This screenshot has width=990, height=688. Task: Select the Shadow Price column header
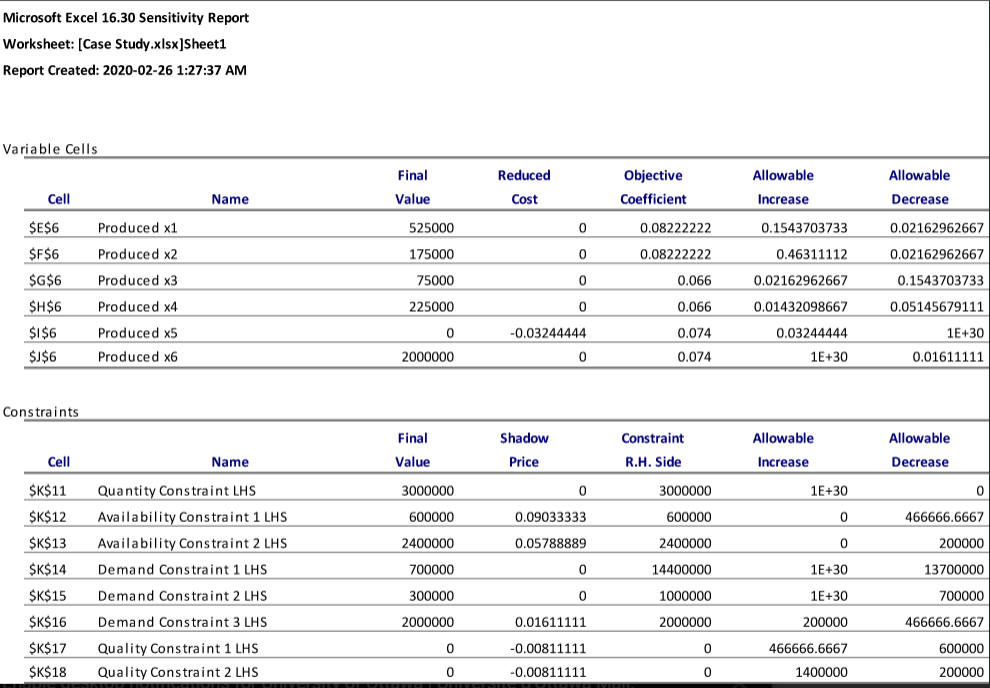524,450
